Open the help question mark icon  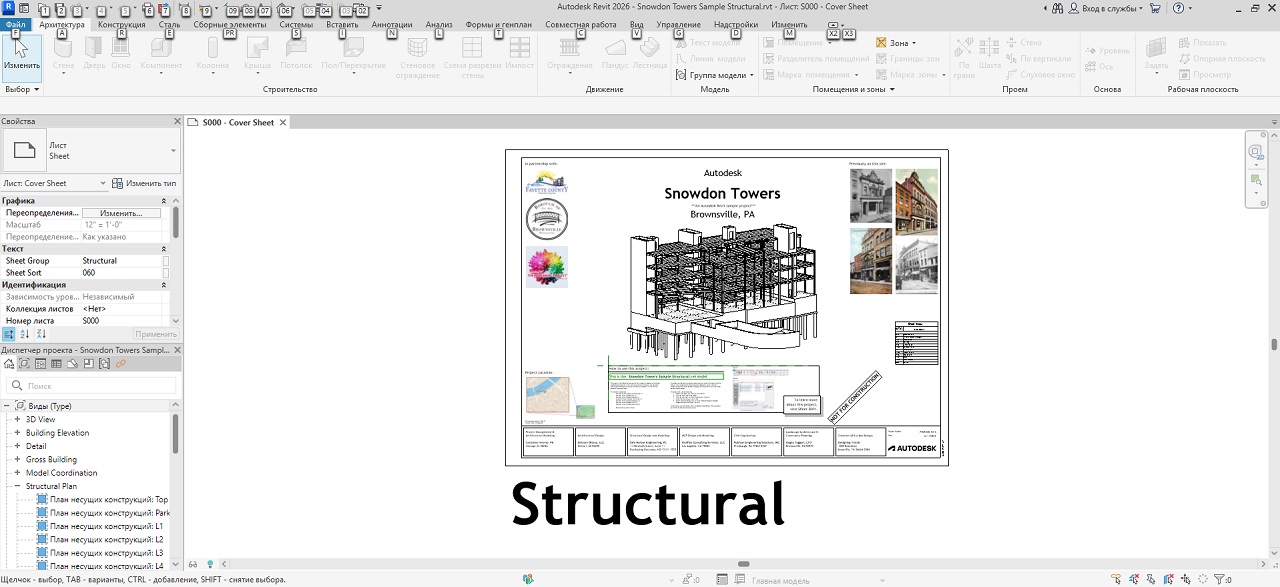tap(1178, 8)
